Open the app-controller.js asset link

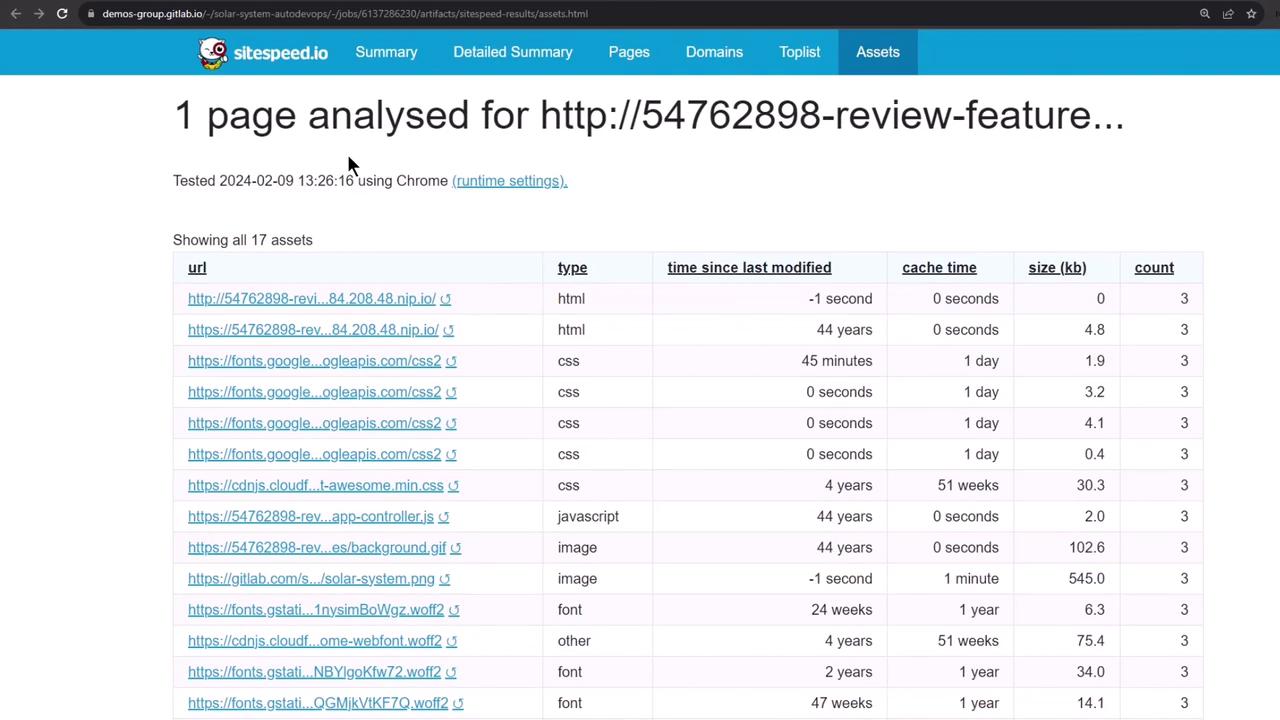311,517
